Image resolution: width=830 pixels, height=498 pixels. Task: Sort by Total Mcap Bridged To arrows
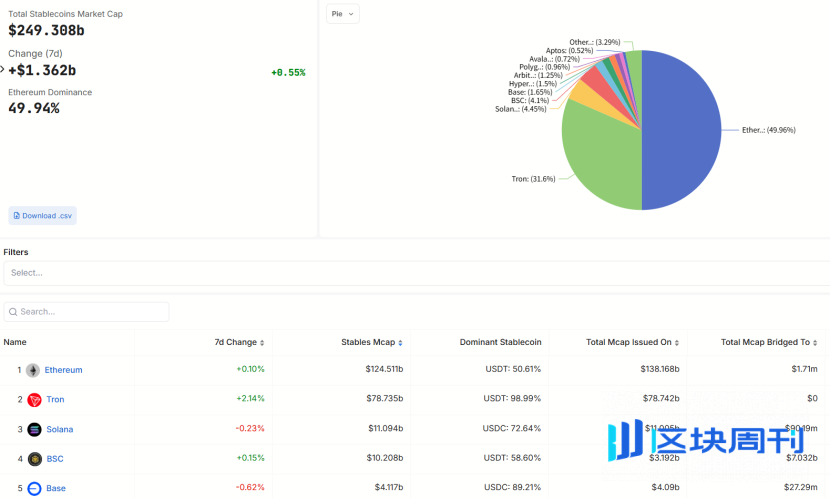tap(815, 343)
